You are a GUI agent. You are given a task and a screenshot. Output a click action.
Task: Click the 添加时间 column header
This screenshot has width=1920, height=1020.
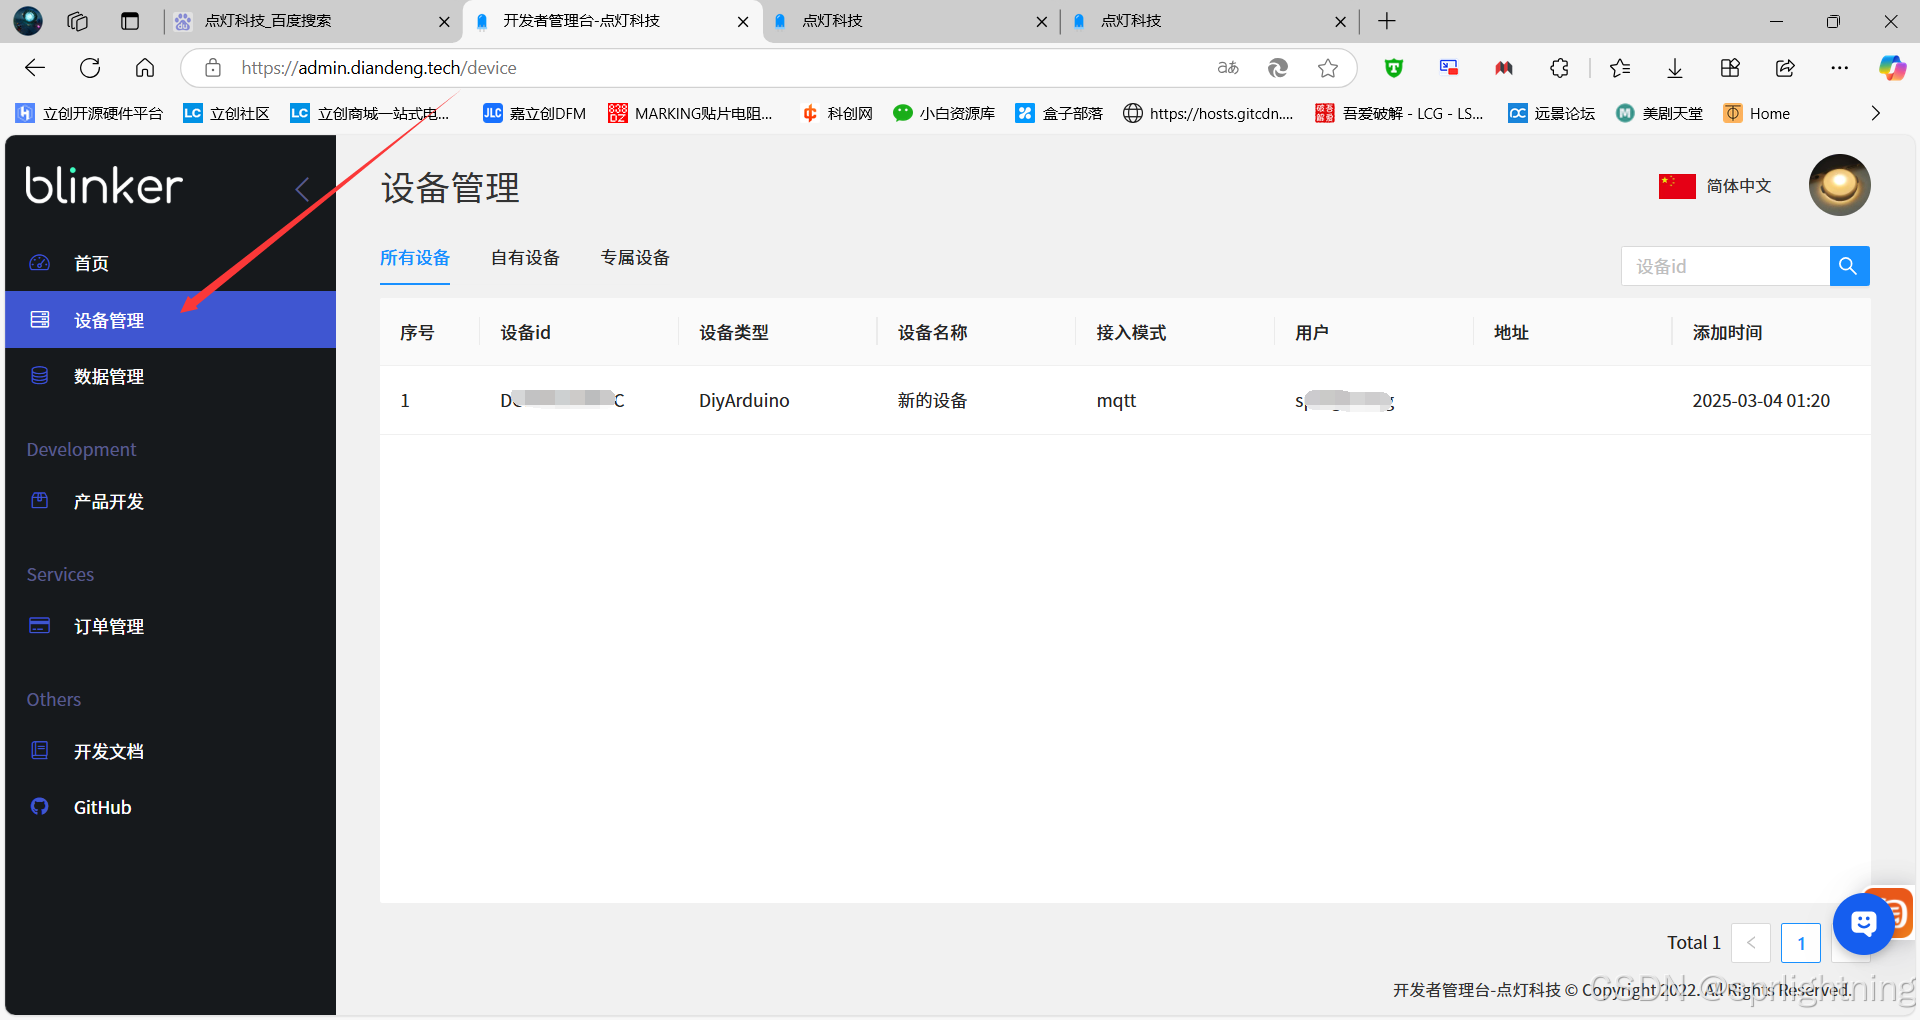coord(1727,332)
